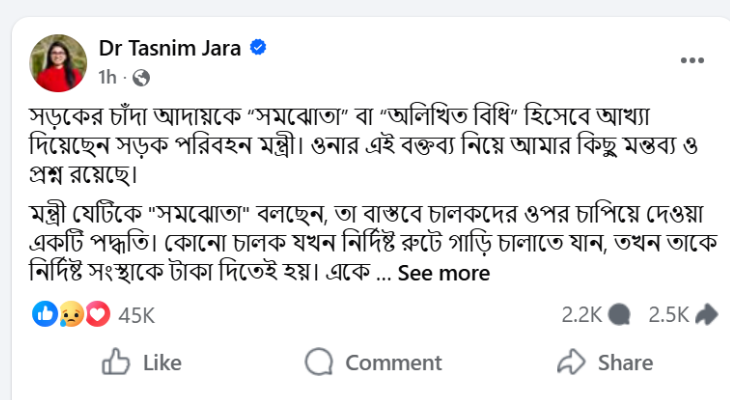Click the blue thumbs-up reaction emoji

[x=45, y=315]
